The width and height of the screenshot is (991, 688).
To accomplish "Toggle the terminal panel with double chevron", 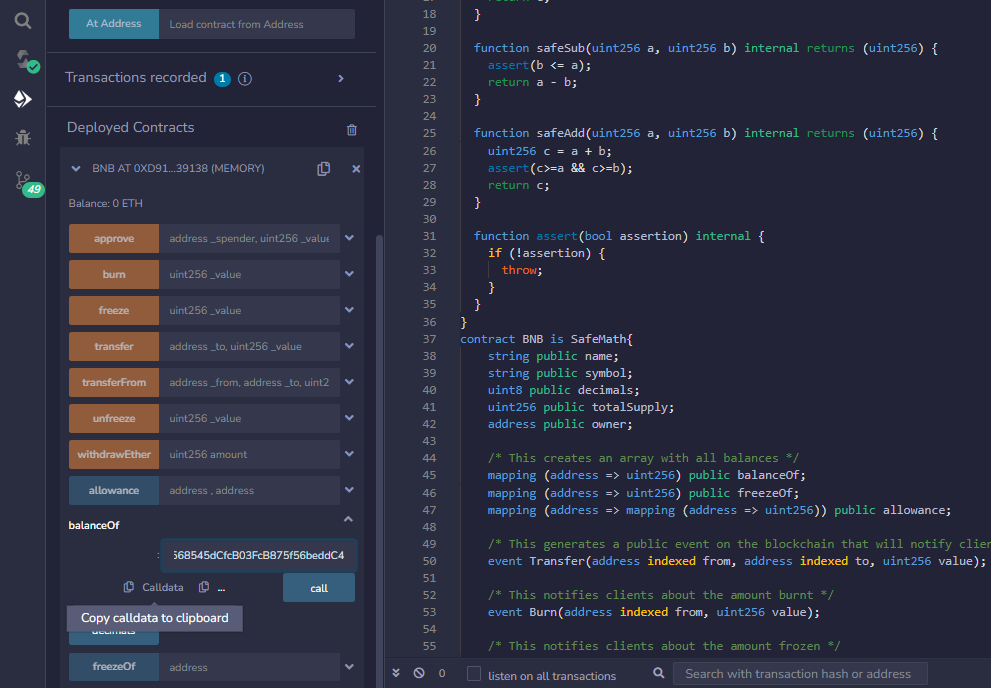I will click(x=396, y=673).
